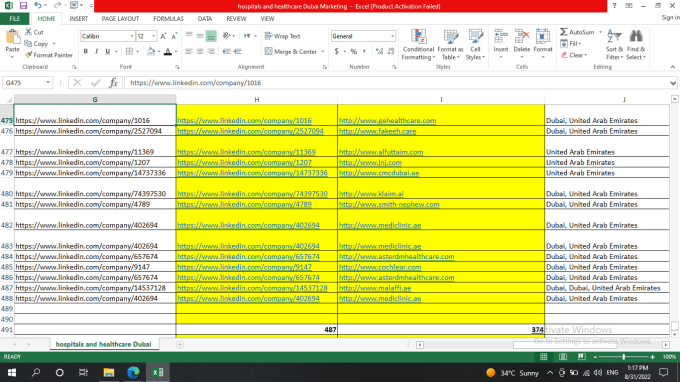This screenshot has height=382, width=680.
Task: Click the Paste clipboard icon
Action: [x=13, y=38]
